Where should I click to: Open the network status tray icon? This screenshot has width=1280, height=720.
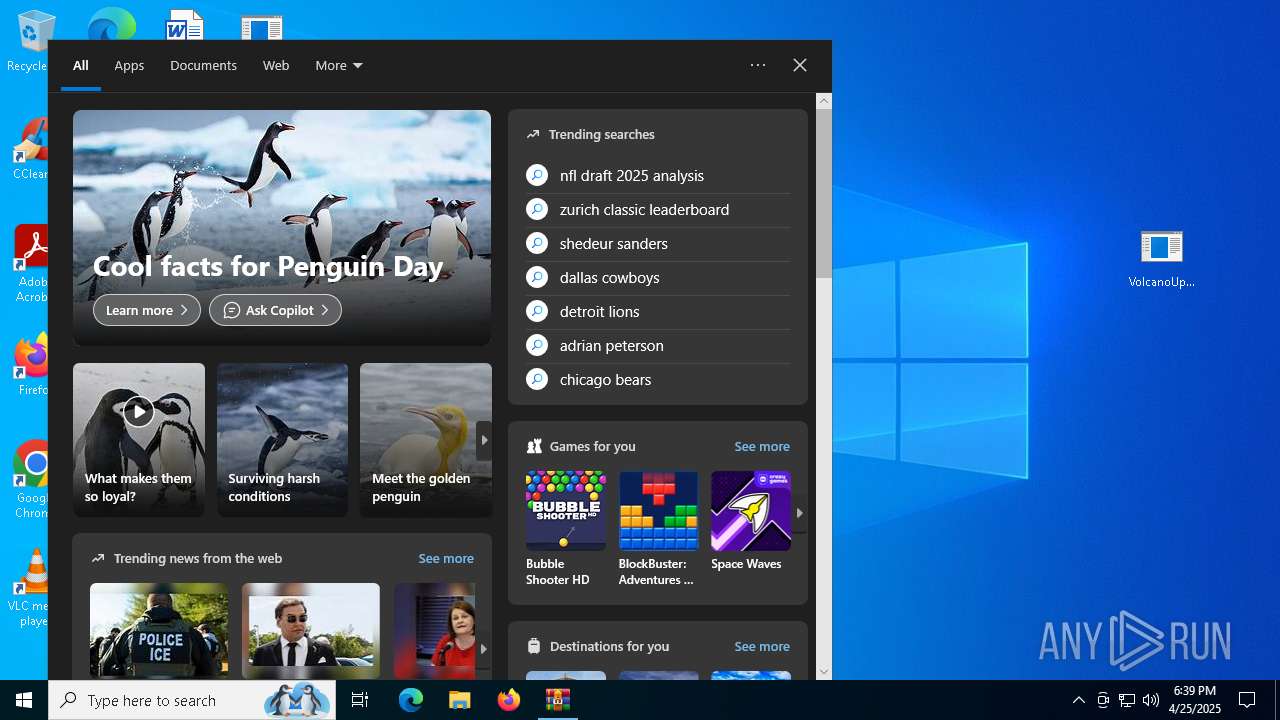[1127, 700]
